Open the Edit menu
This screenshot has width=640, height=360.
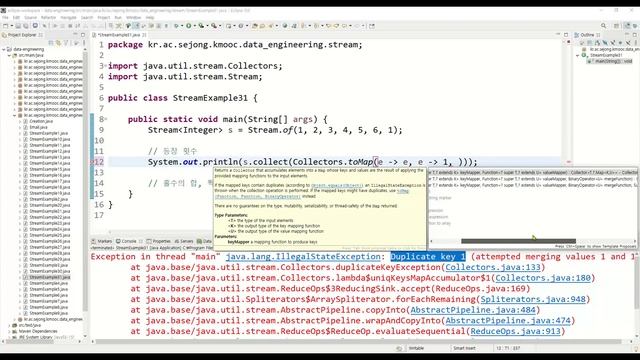coord(16,18)
